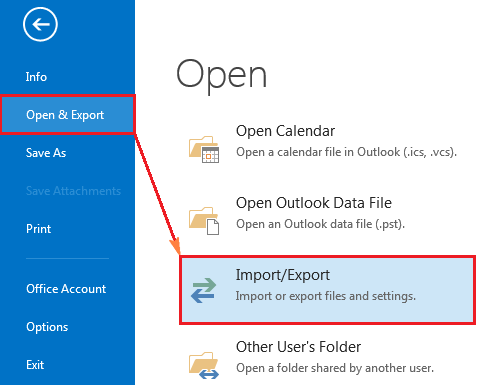492x385 pixels.
Task: Open the Print page
Action: (39, 229)
